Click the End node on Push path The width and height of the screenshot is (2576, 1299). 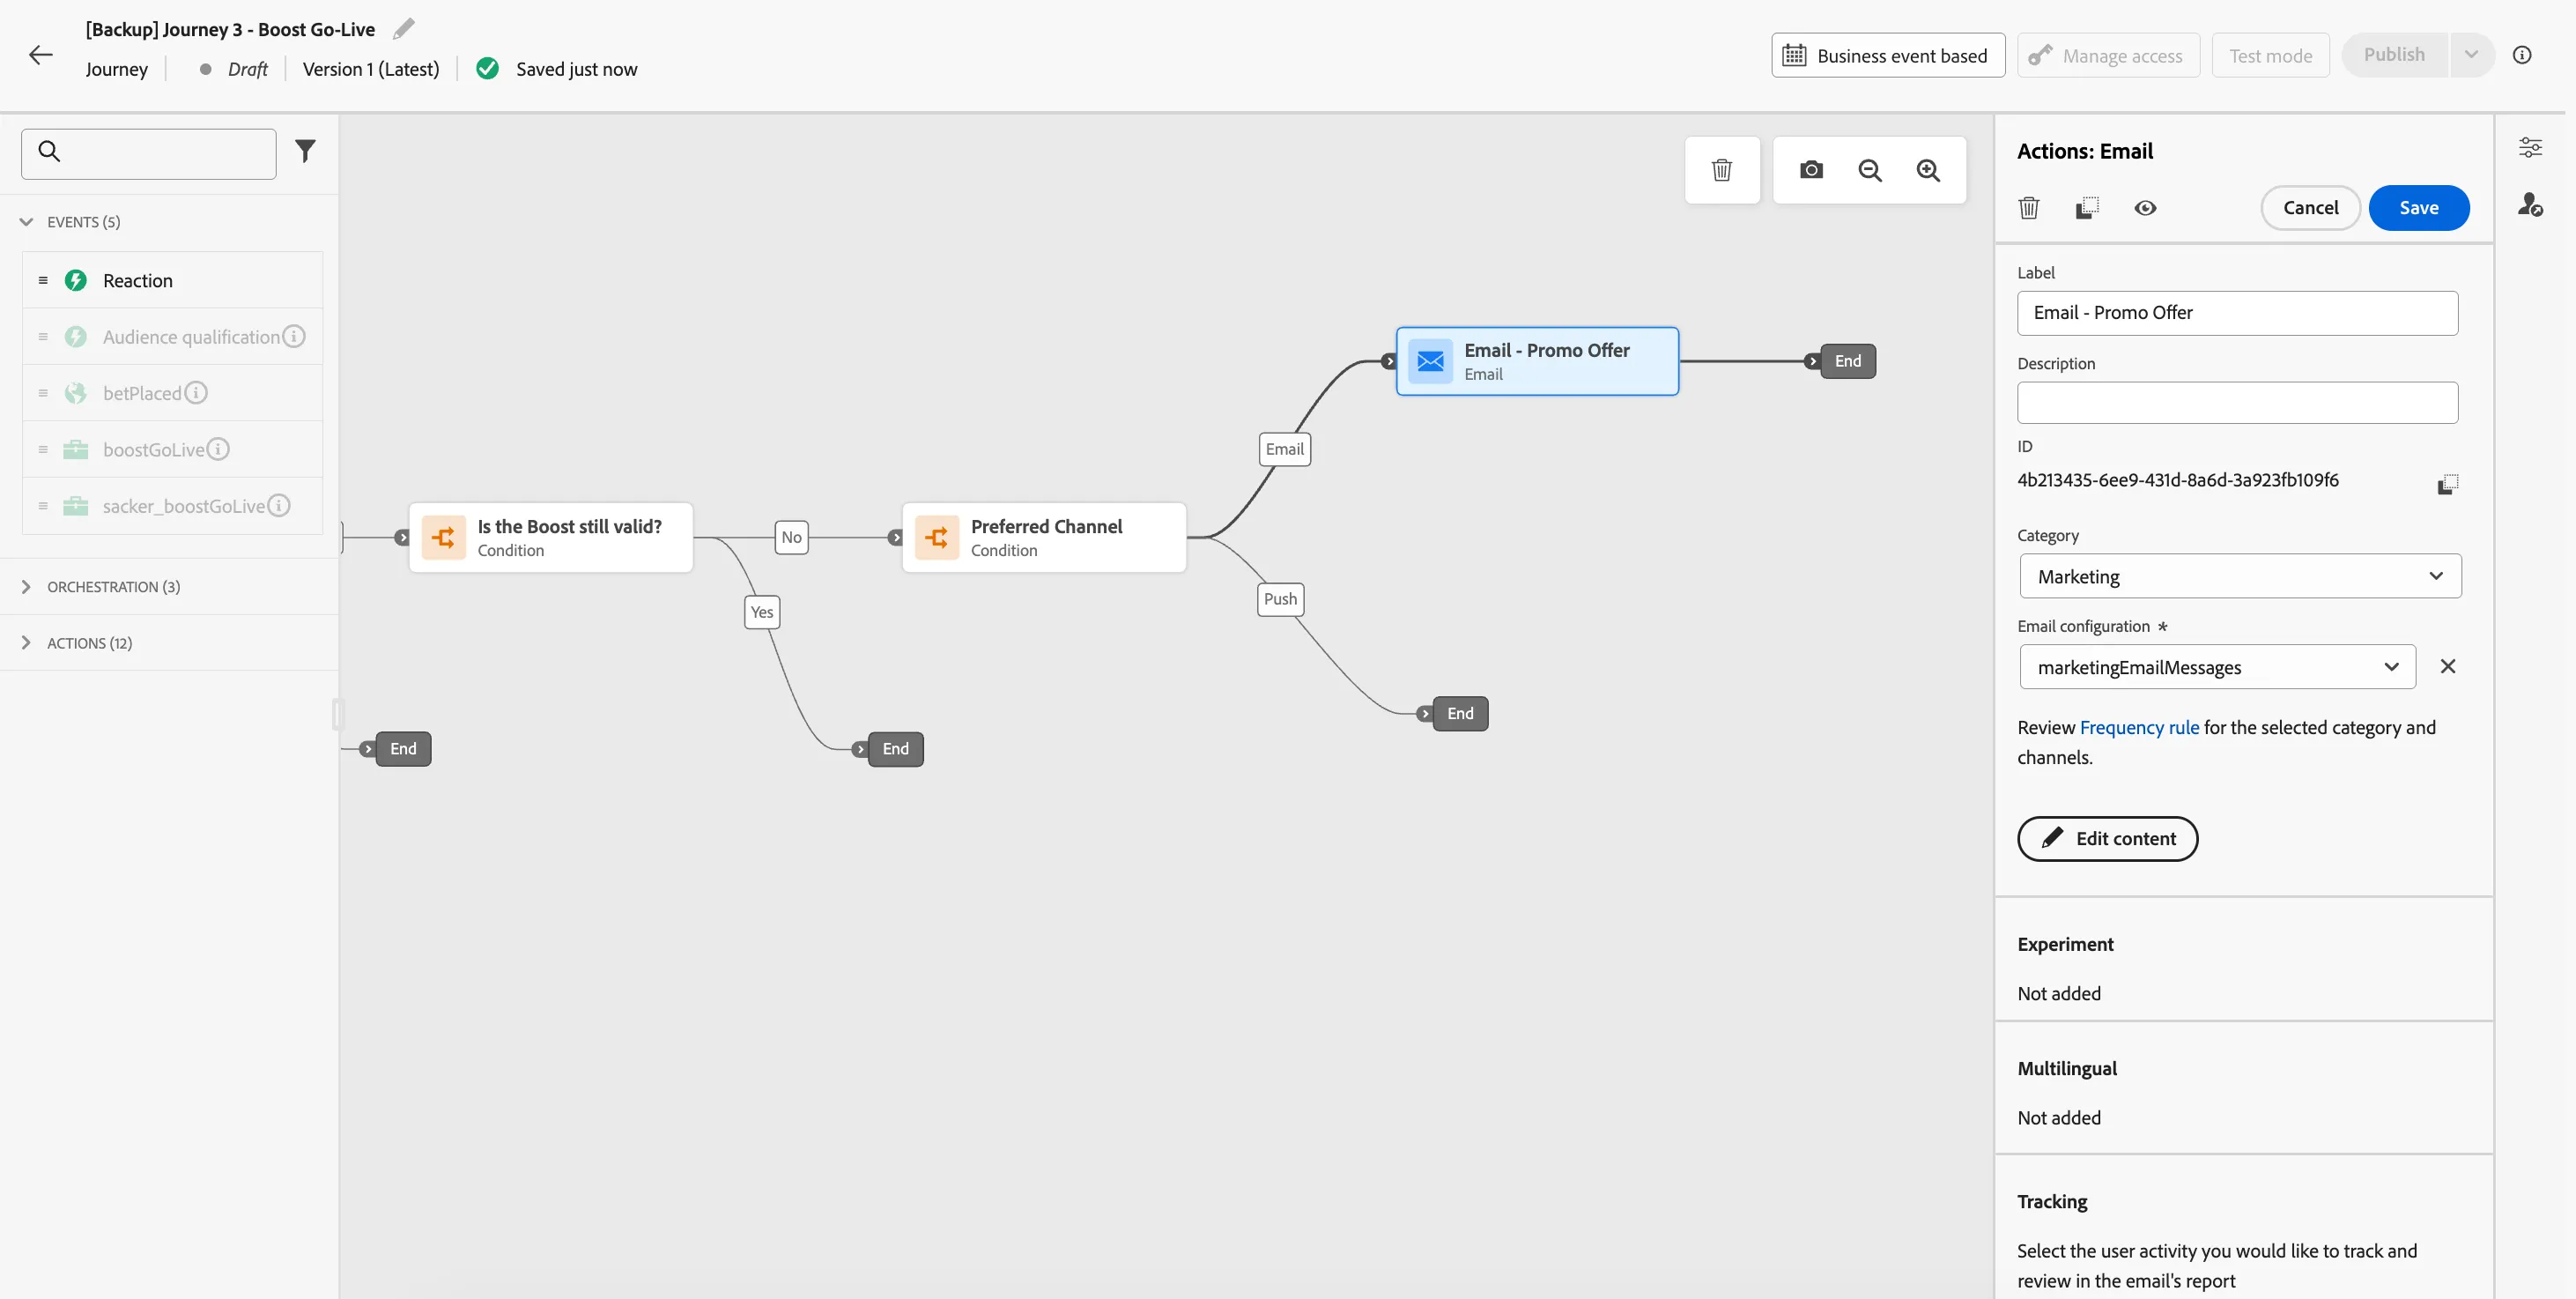coord(1460,713)
